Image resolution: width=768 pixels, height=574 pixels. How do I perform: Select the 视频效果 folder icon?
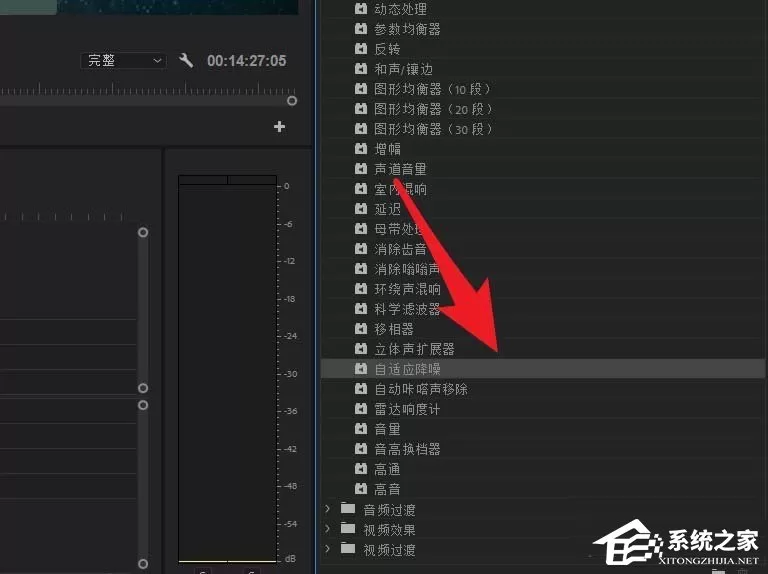pyautogui.click(x=348, y=528)
